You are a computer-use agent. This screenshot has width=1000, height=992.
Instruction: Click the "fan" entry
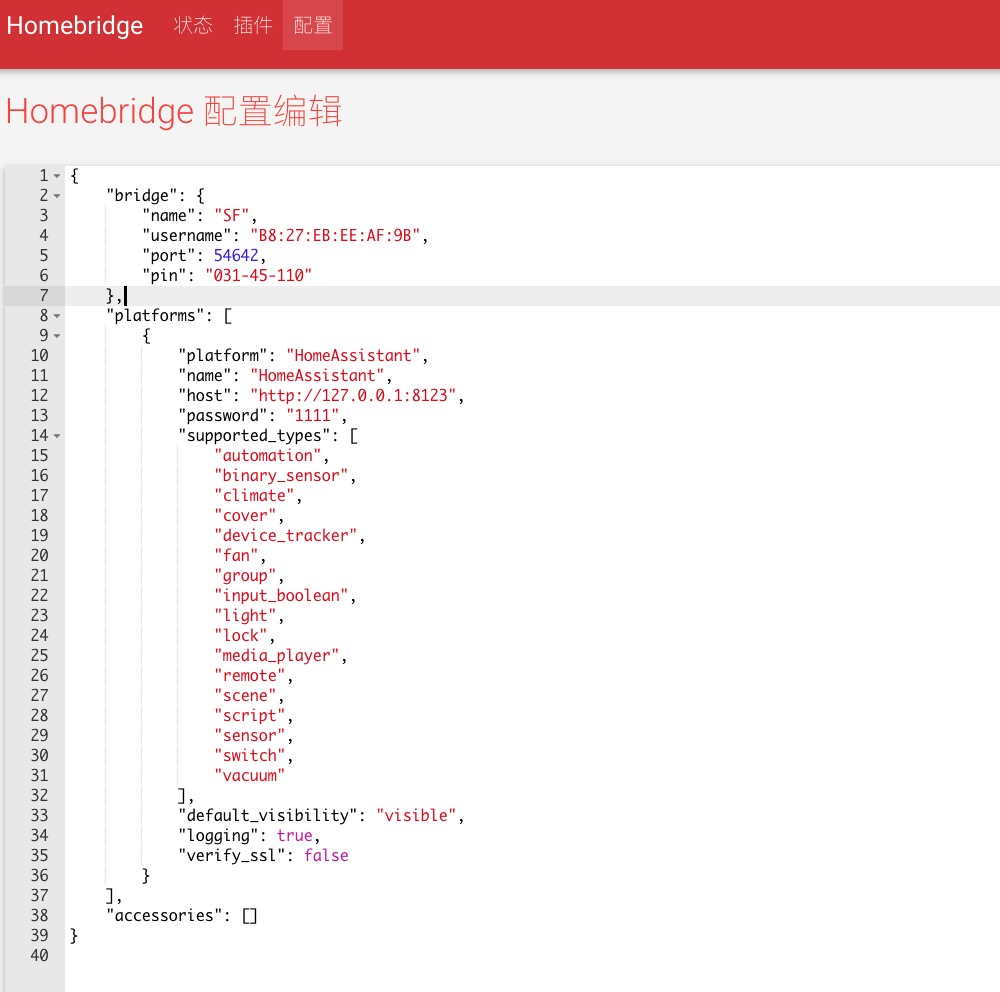(236, 556)
